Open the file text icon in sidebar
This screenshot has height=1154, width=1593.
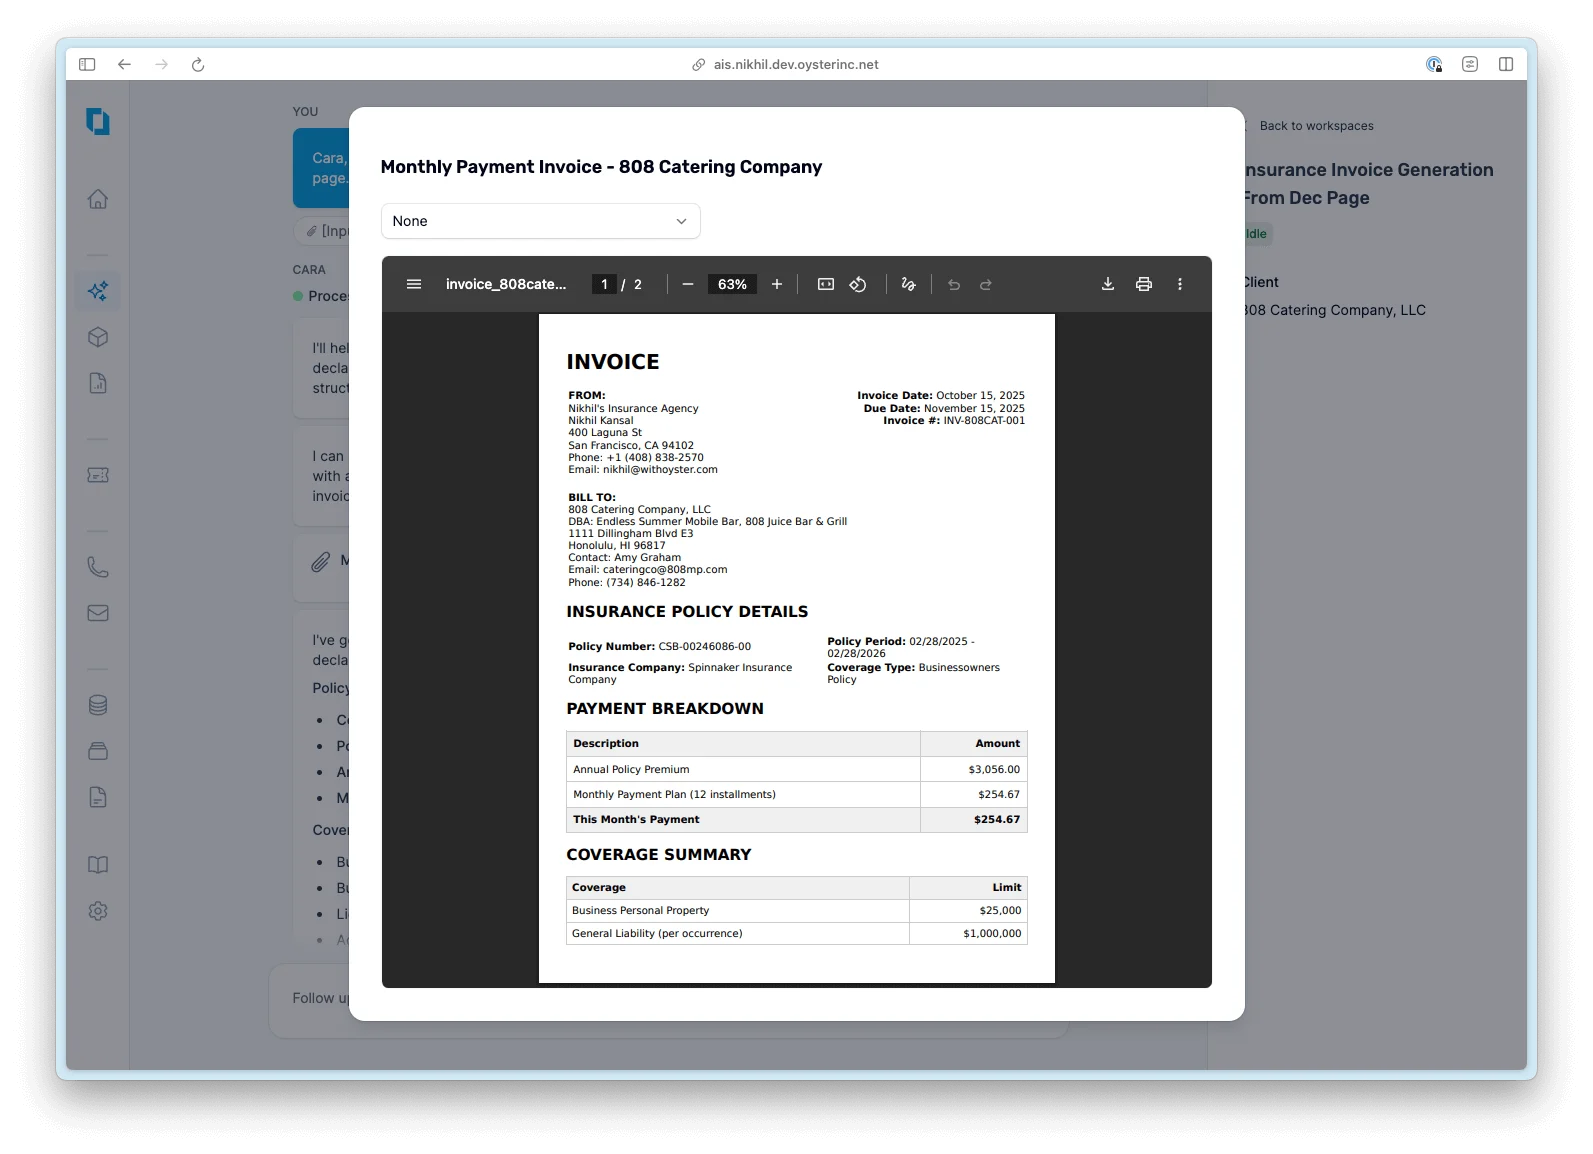pyautogui.click(x=98, y=797)
